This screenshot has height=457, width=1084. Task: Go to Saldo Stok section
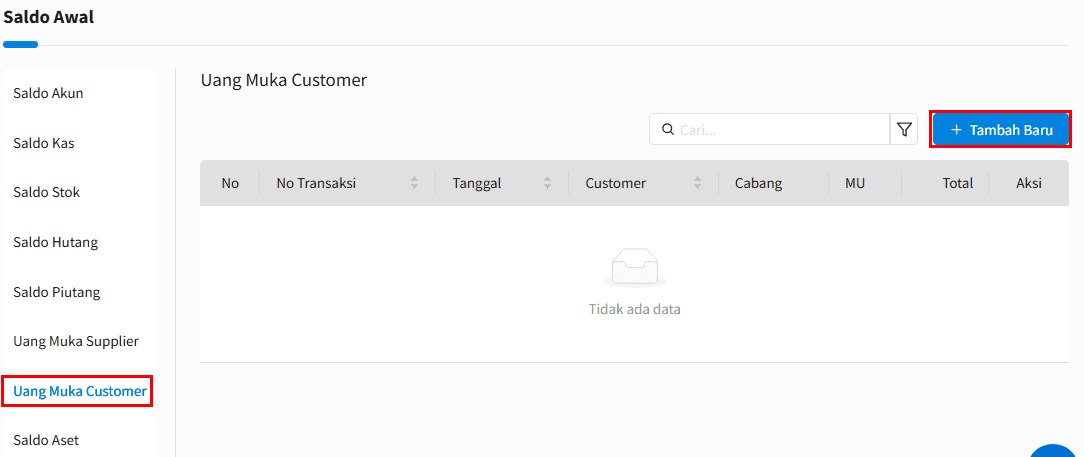click(46, 192)
